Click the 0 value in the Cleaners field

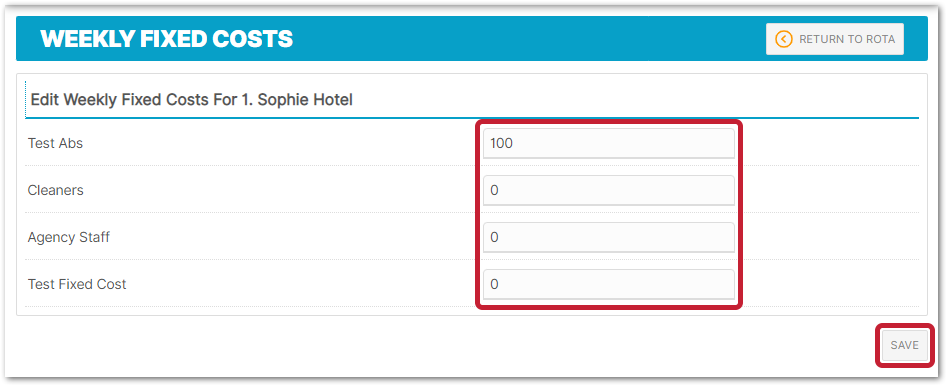coord(494,191)
